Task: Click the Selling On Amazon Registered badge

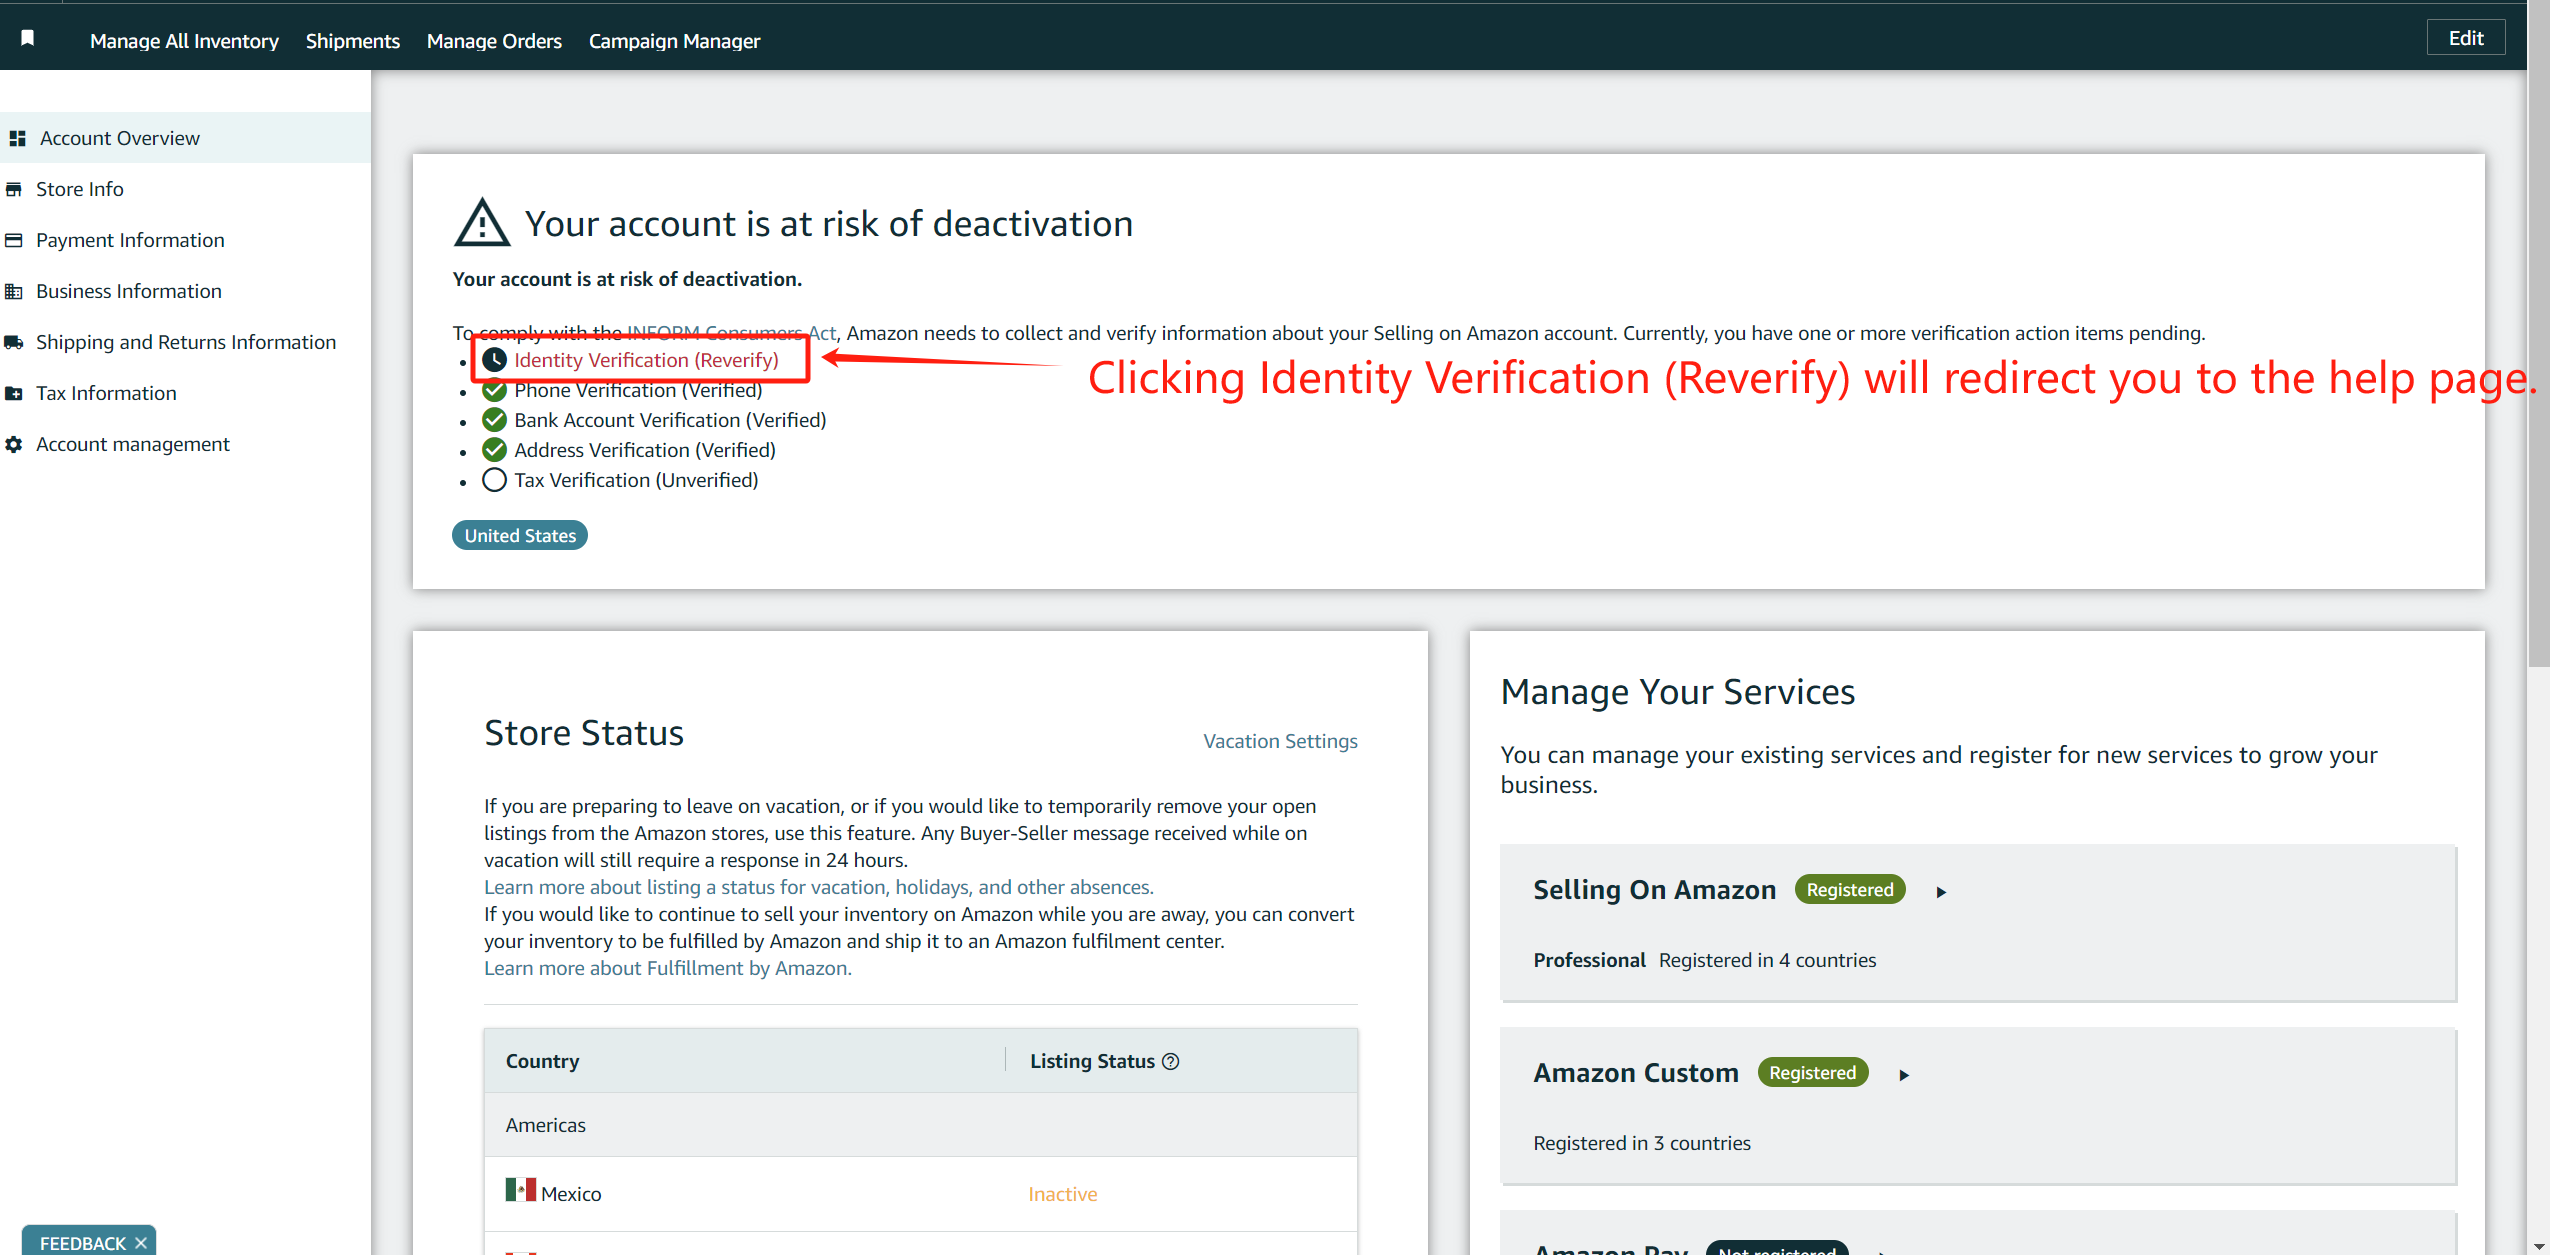Action: pos(1849,890)
